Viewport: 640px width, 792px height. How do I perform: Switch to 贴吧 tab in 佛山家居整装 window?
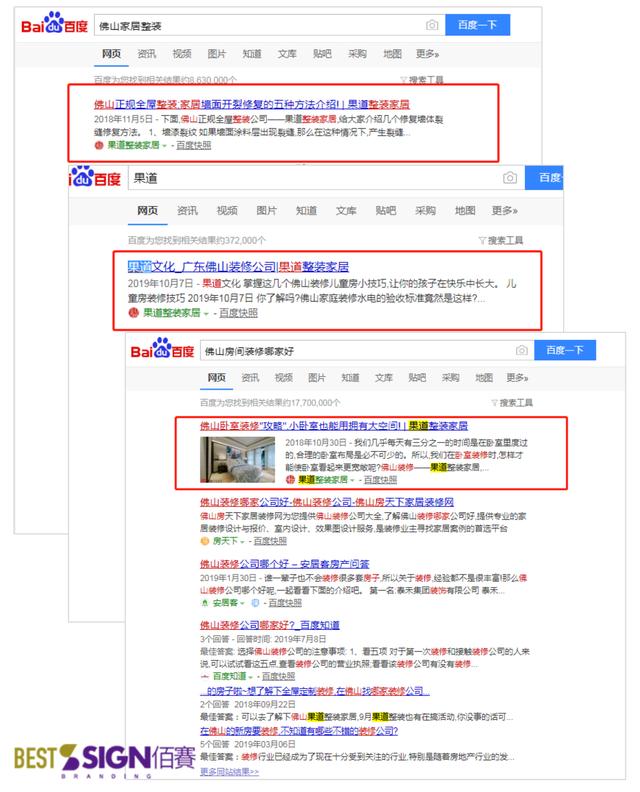pos(322,54)
